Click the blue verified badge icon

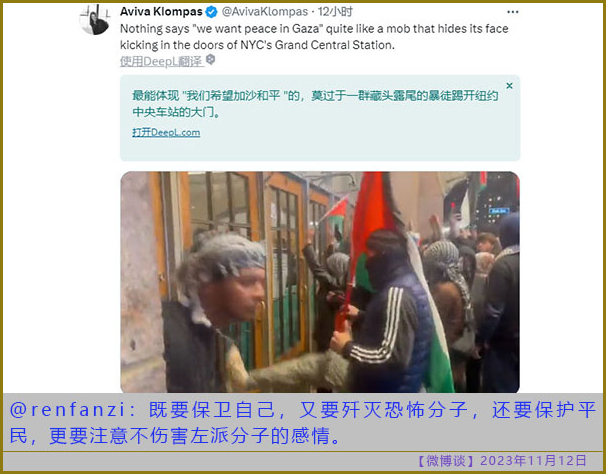[211, 12]
